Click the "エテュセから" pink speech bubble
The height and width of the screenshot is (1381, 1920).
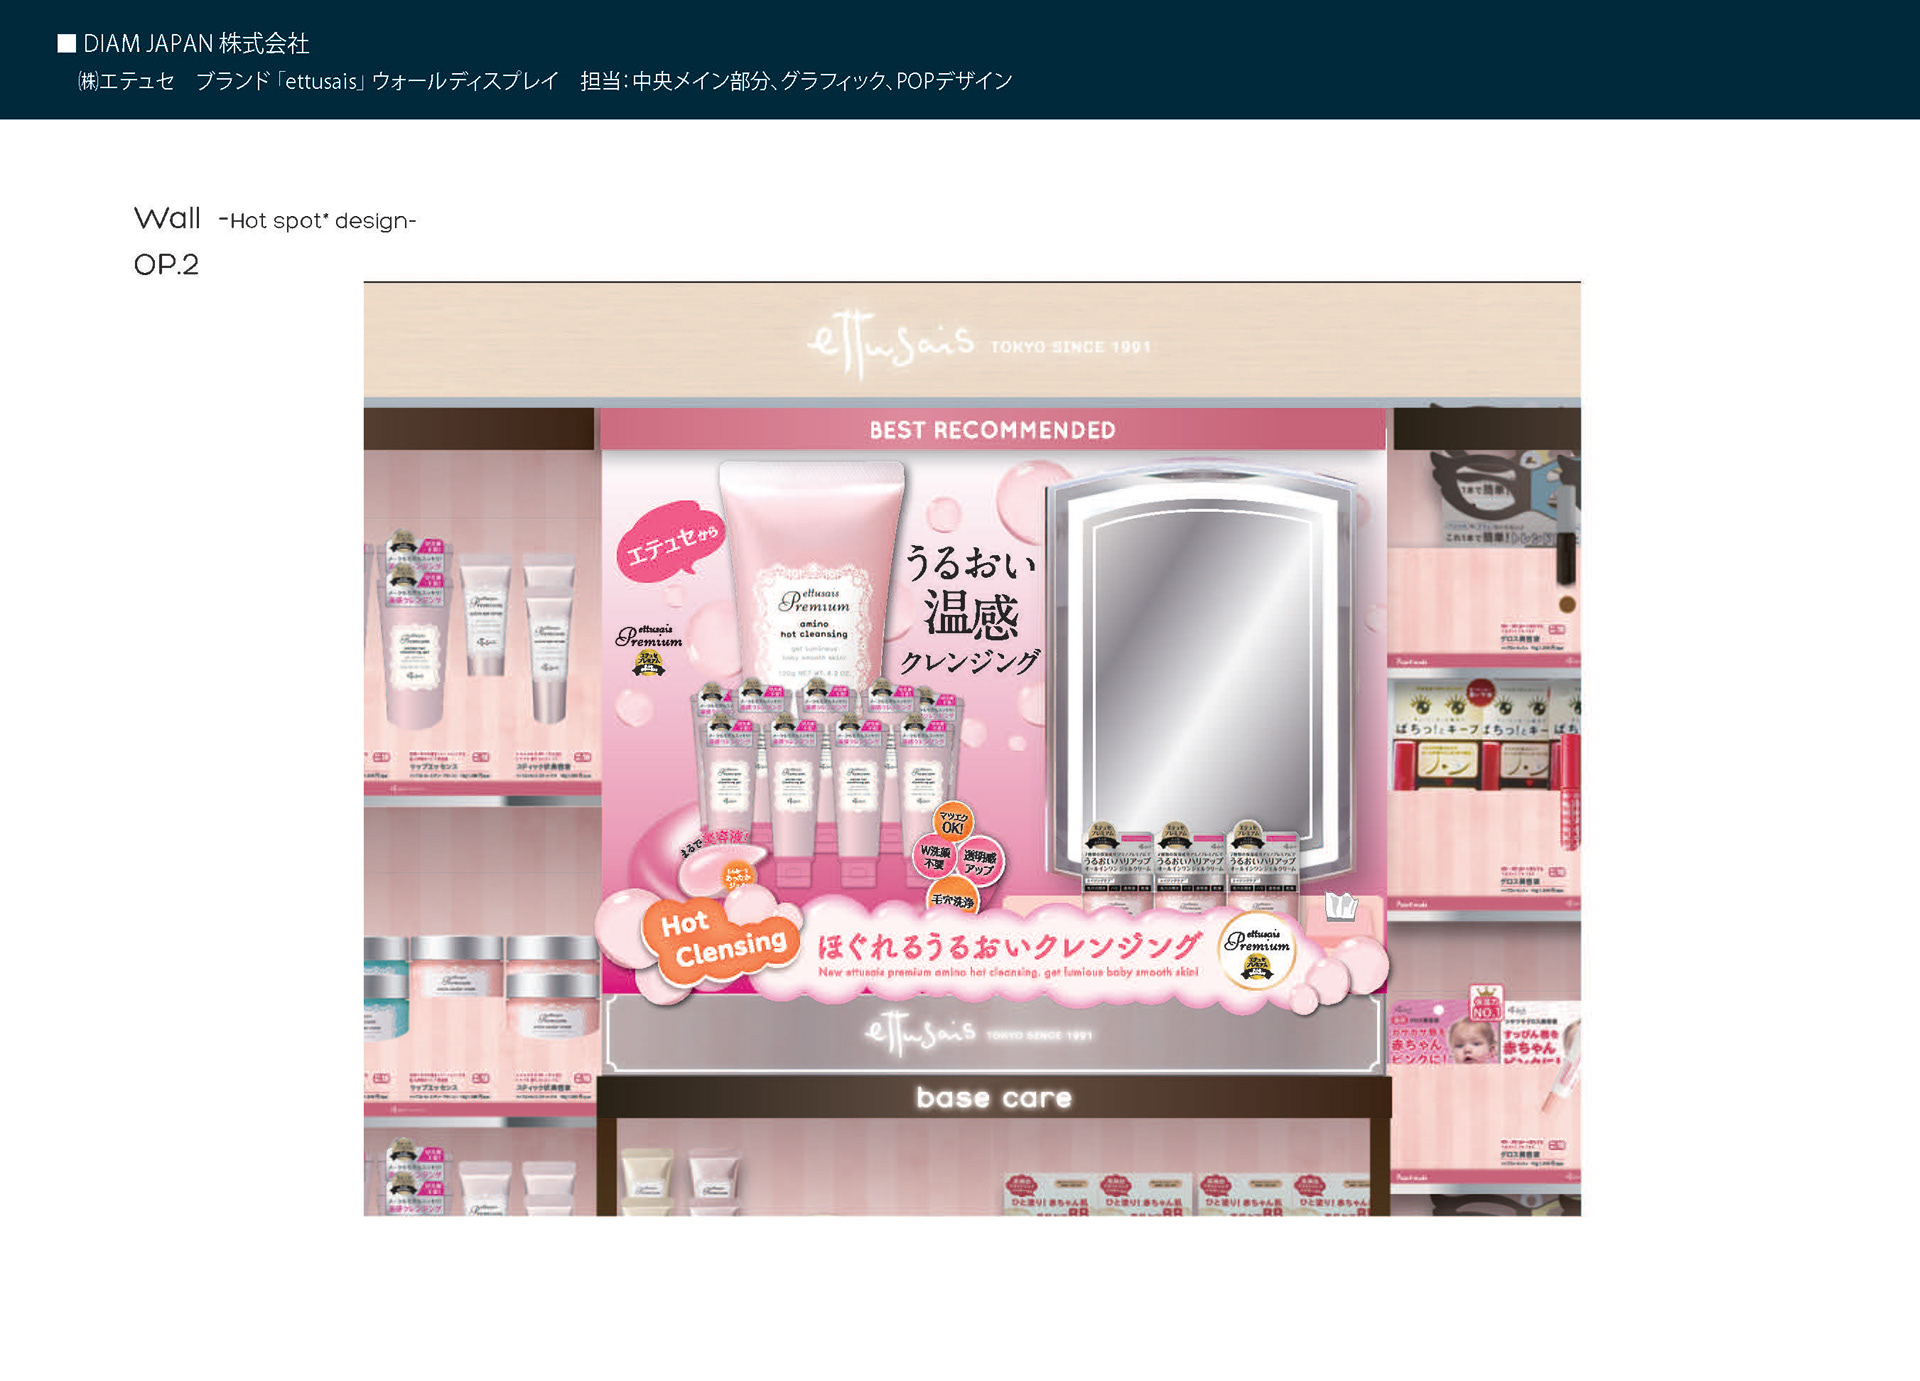(671, 541)
